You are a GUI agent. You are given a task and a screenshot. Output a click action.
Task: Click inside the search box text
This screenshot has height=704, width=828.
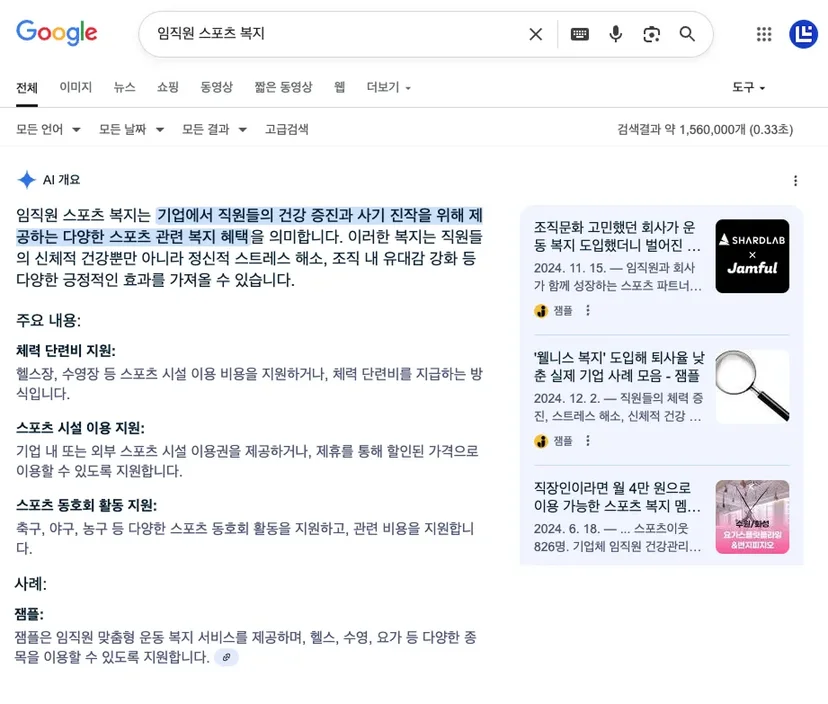[x=211, y=33]
